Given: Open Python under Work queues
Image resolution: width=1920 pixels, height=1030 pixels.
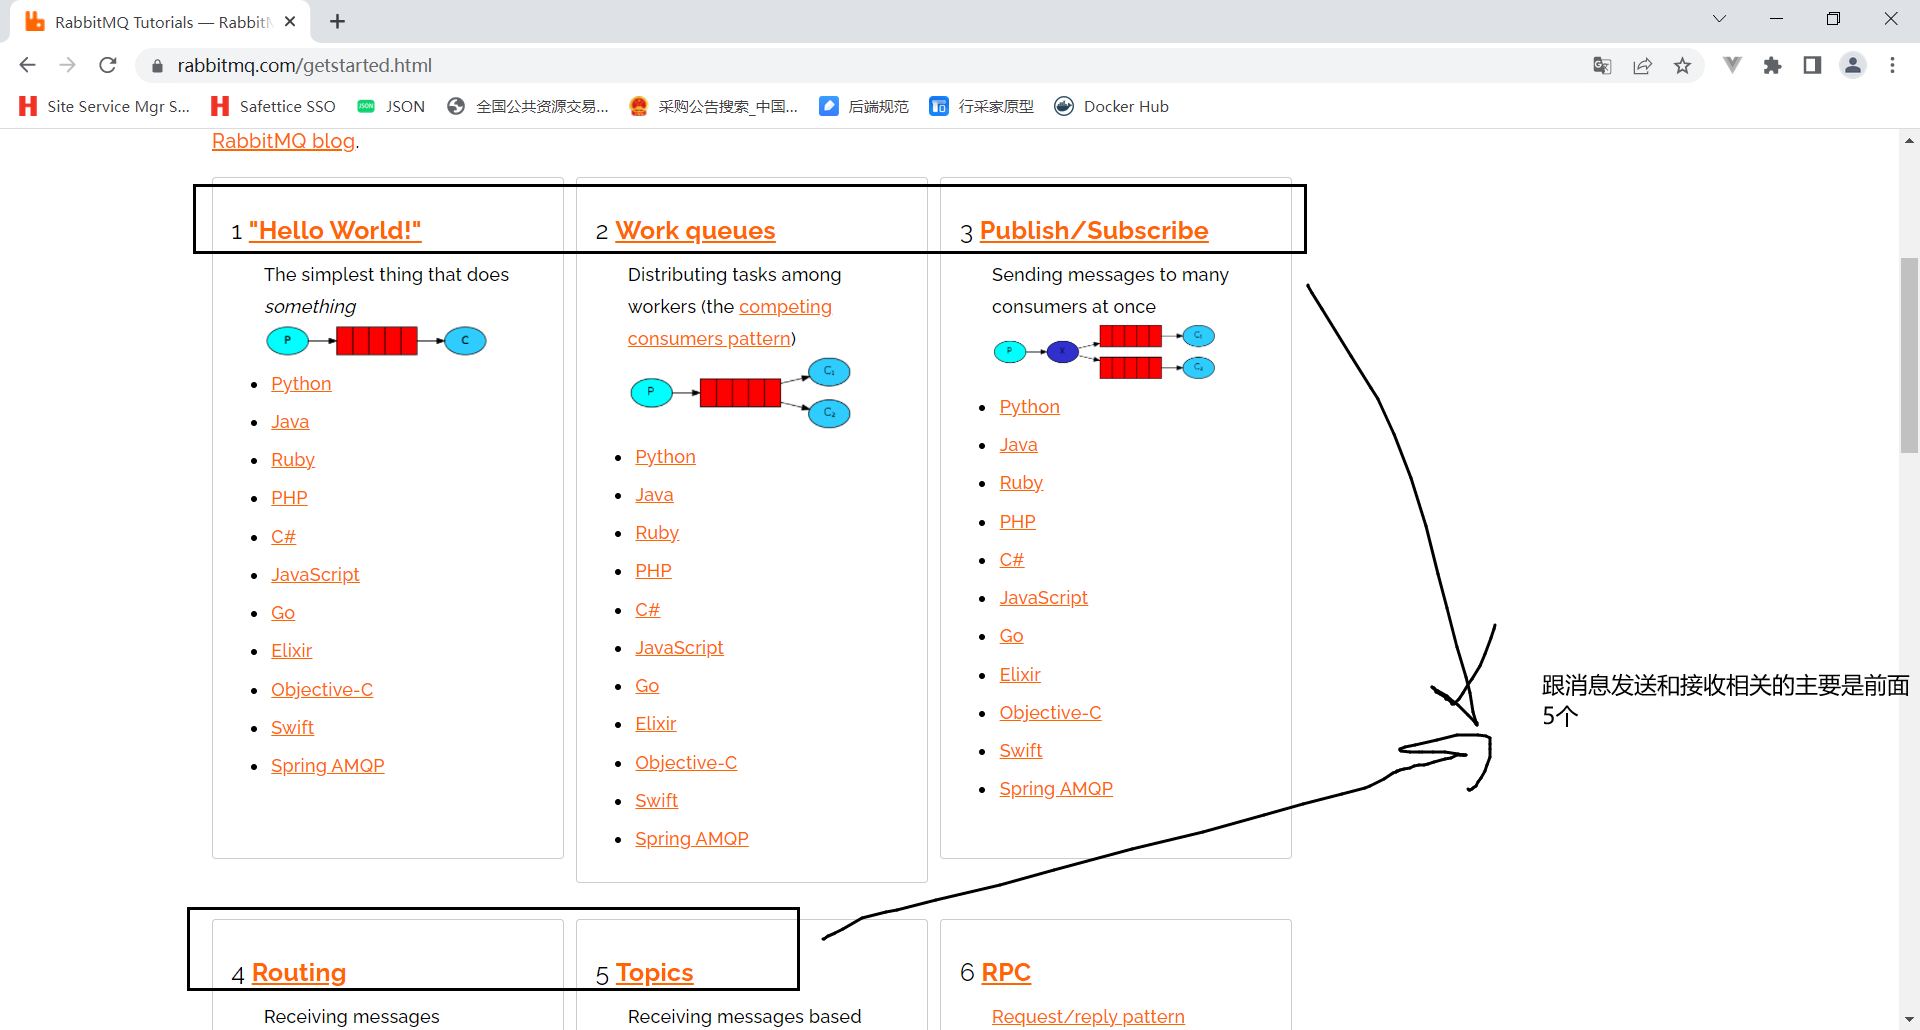Looking at the screenshot, I should click(665, 456).
